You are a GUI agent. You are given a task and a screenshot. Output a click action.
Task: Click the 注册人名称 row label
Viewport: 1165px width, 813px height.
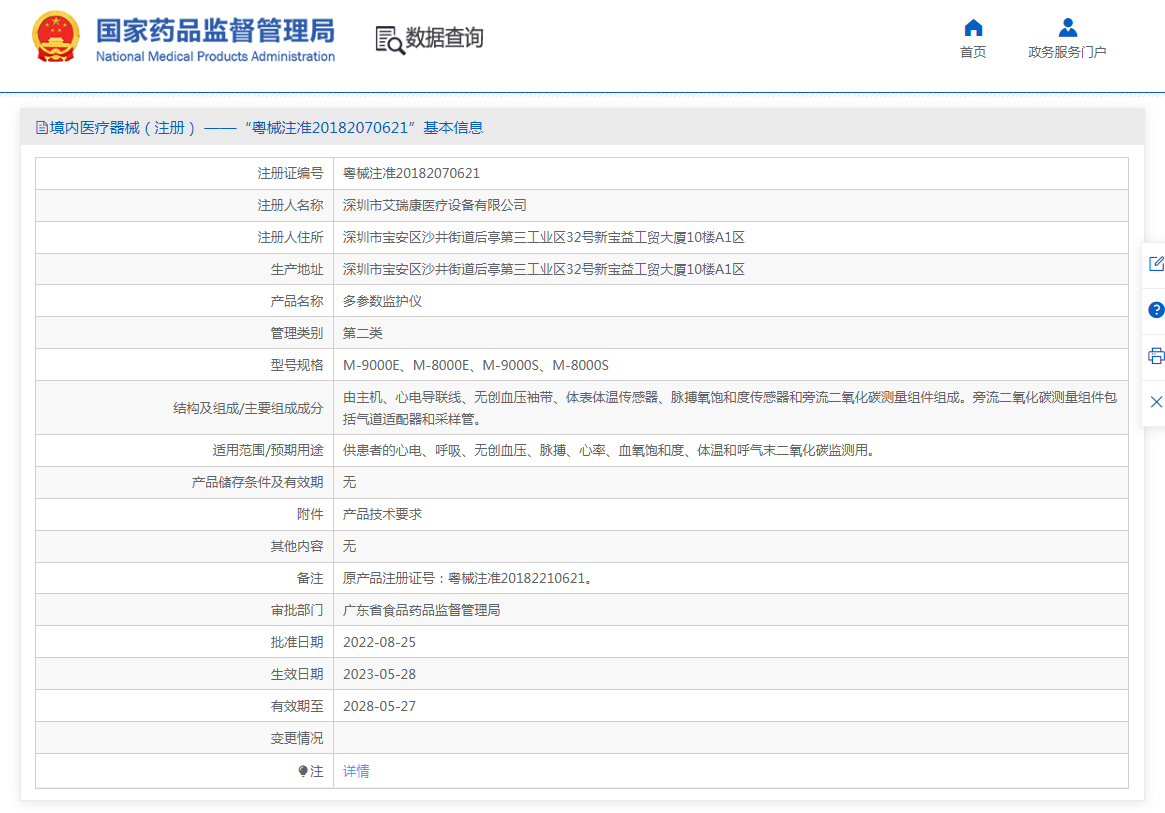[290, 205]
